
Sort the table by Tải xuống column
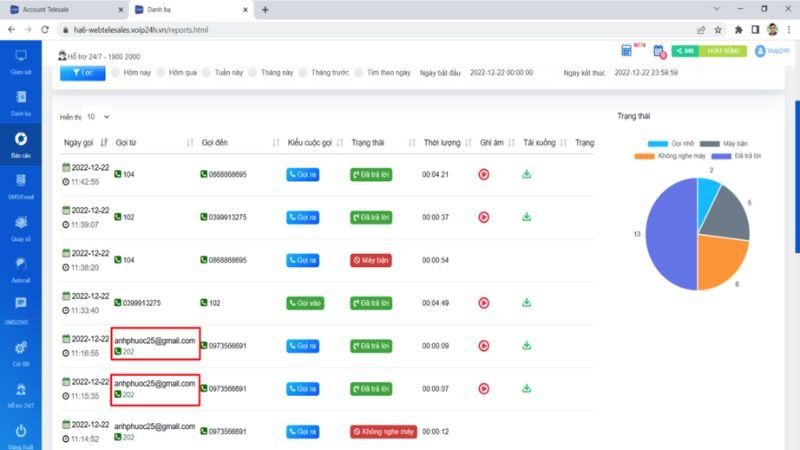click(x=564, y=143)
